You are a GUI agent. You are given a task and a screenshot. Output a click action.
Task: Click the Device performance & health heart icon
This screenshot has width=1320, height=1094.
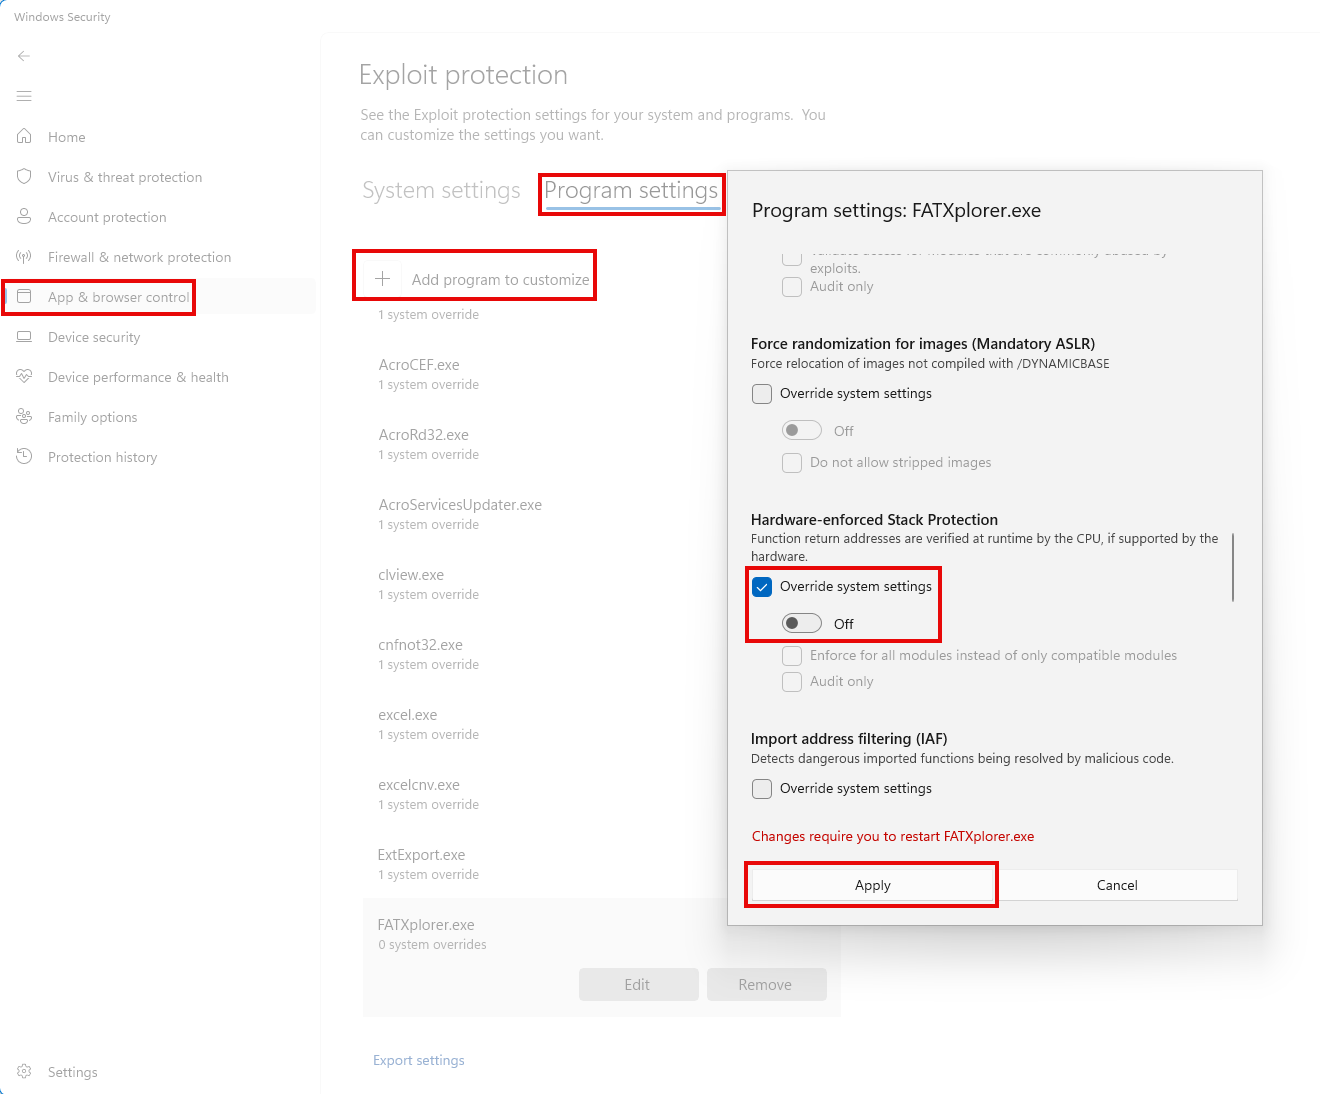(x=24, y=376)
